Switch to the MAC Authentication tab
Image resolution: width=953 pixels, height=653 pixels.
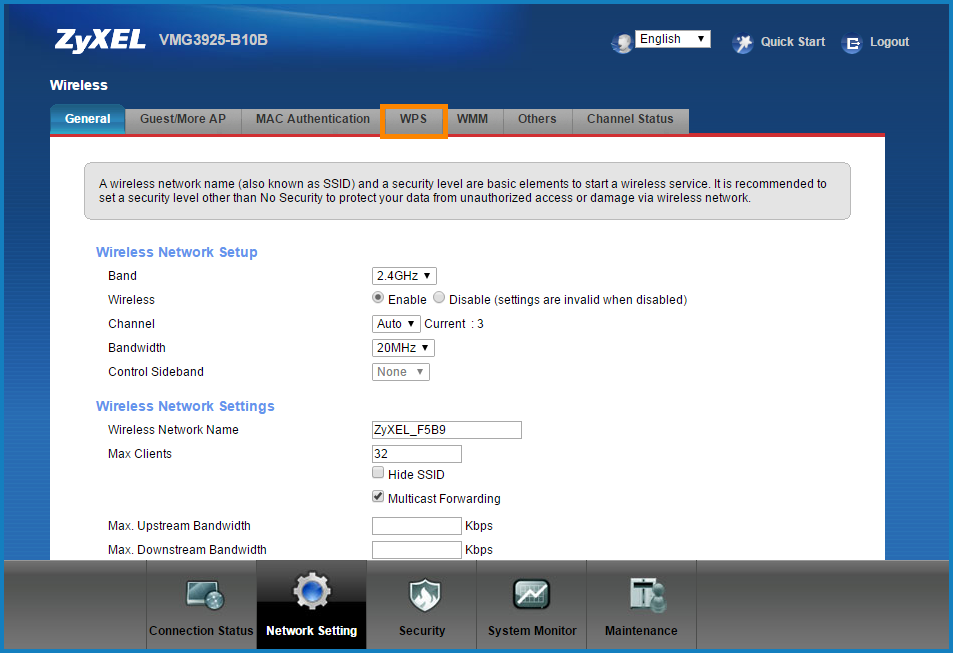(313, 119)
